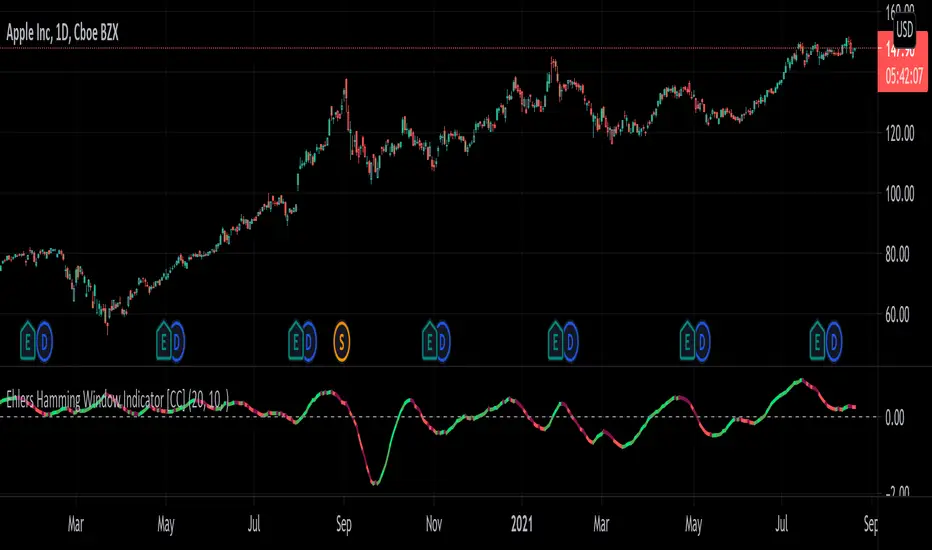Click the dividend D icon near August 2021
The width and height of the screenshot is (932, 550).
tap(834, 341)
